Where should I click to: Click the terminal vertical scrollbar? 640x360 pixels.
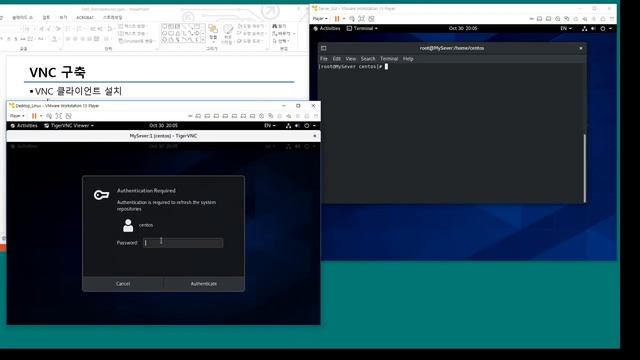coord(584,168)
